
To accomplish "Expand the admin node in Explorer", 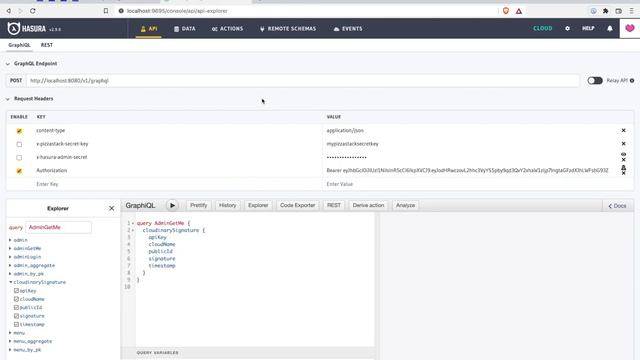I will point(10,240).
